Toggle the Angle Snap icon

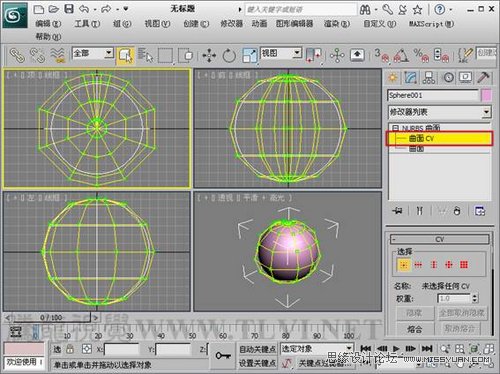[x=401, y=55]
